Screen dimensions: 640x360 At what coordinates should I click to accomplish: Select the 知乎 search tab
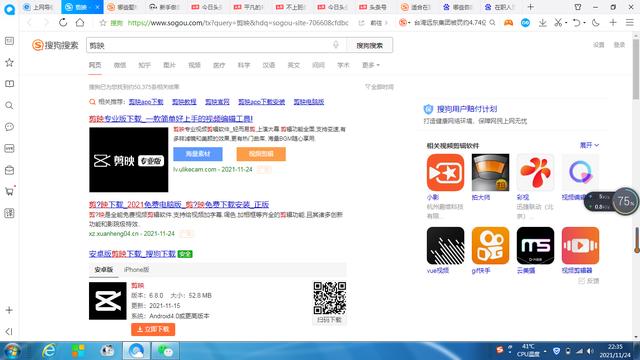[144, 65]
